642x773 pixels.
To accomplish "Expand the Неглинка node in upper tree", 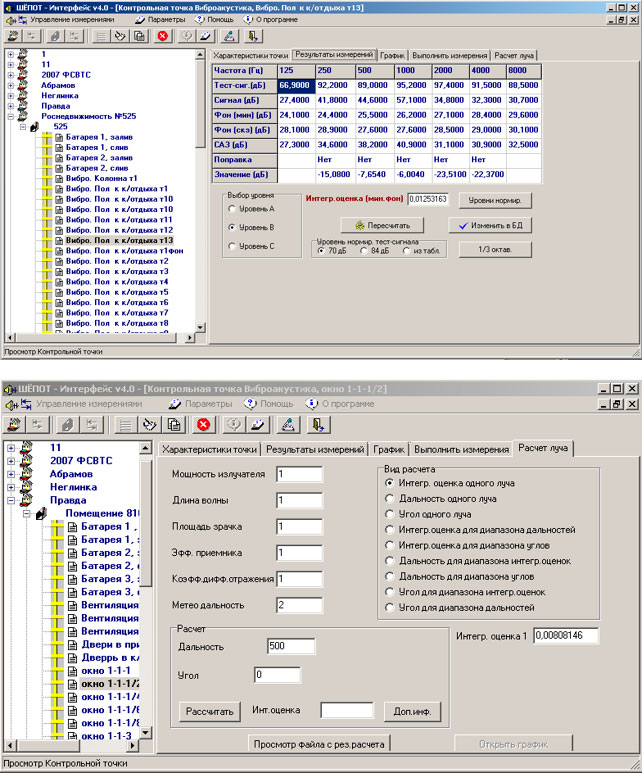I will pyautogui.click(x=11, y=96).
